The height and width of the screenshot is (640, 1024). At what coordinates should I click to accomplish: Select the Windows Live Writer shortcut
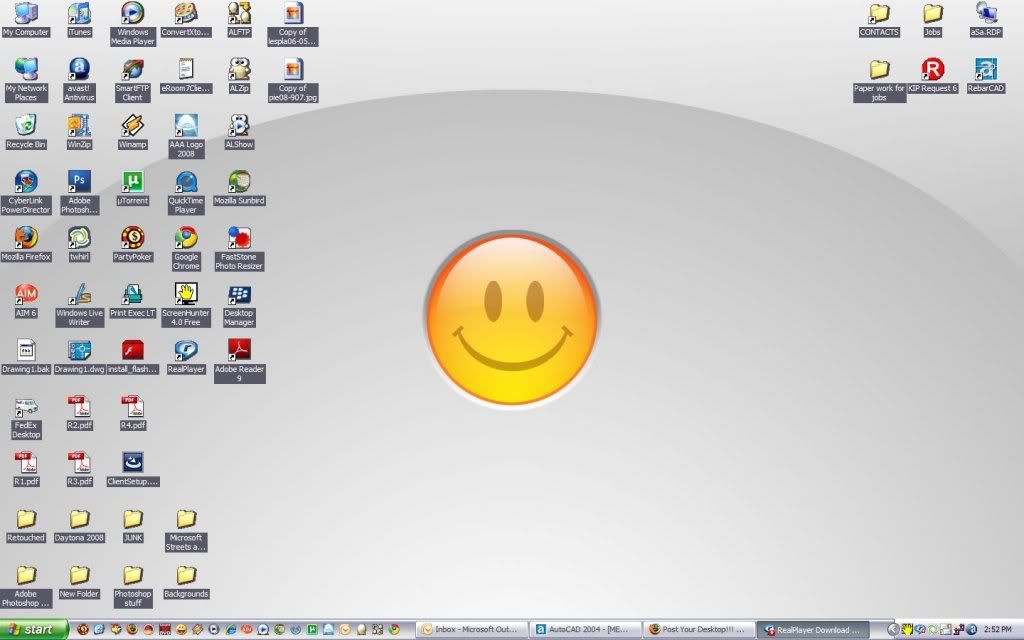[x=79, y=305]
